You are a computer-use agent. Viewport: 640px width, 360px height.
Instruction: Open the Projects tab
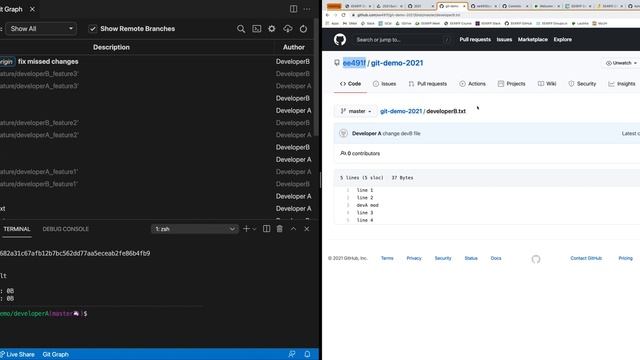point(511,84)
